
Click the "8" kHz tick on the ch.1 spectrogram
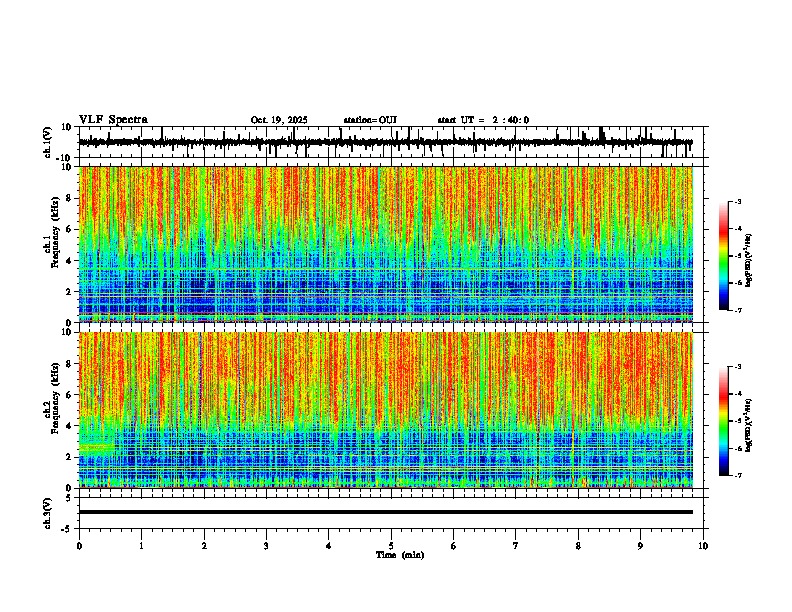click(70, 198)
